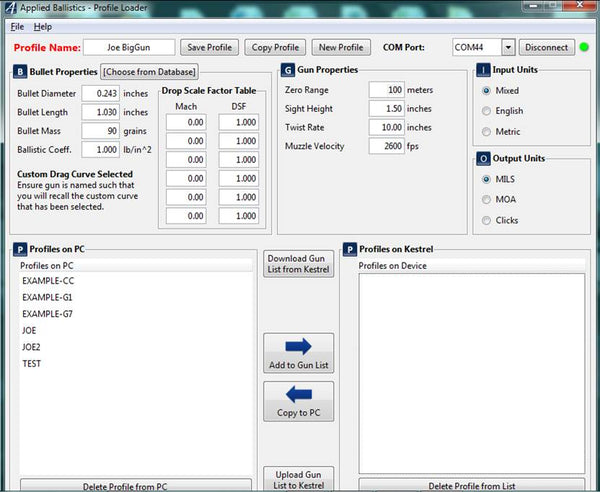Image resolution: width=600 pixels, height=492 pixels.
Task: Click the Gun Properties 'G' section icon
Action: coord(288,71)
